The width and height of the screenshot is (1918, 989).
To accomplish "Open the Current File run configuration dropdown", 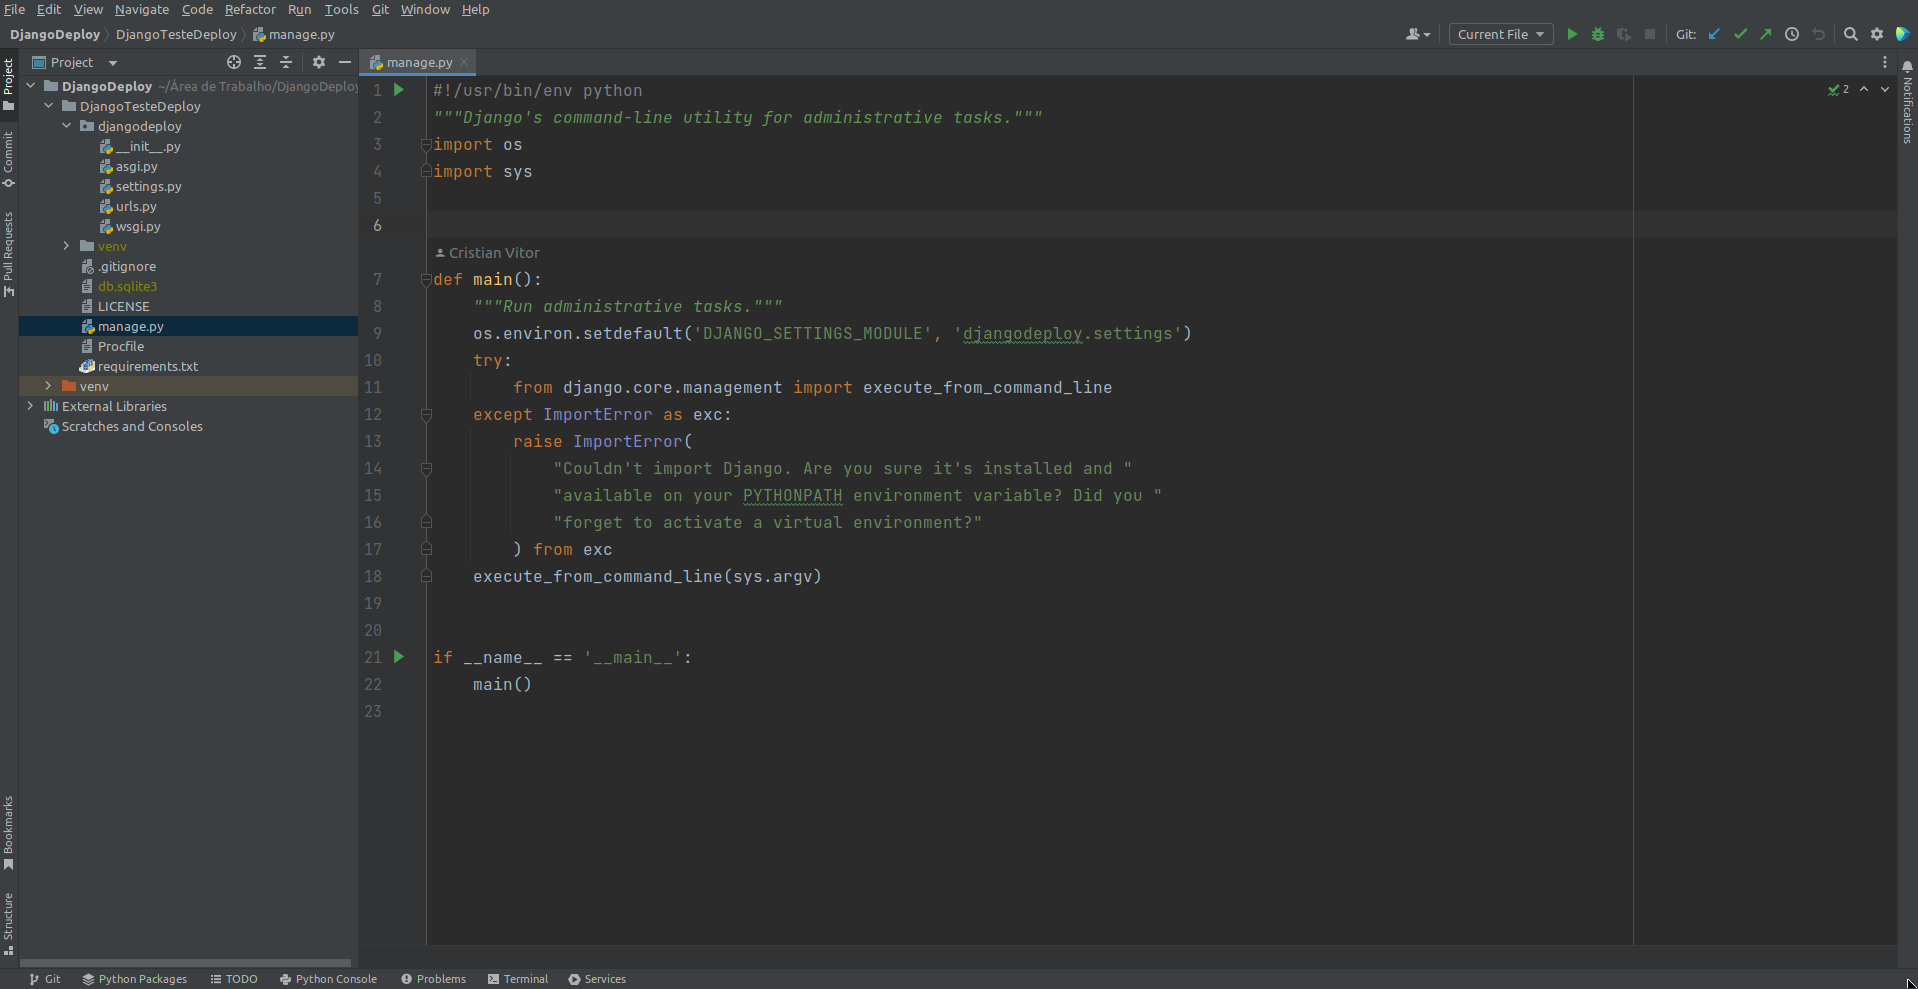I will coord(1500,34).
